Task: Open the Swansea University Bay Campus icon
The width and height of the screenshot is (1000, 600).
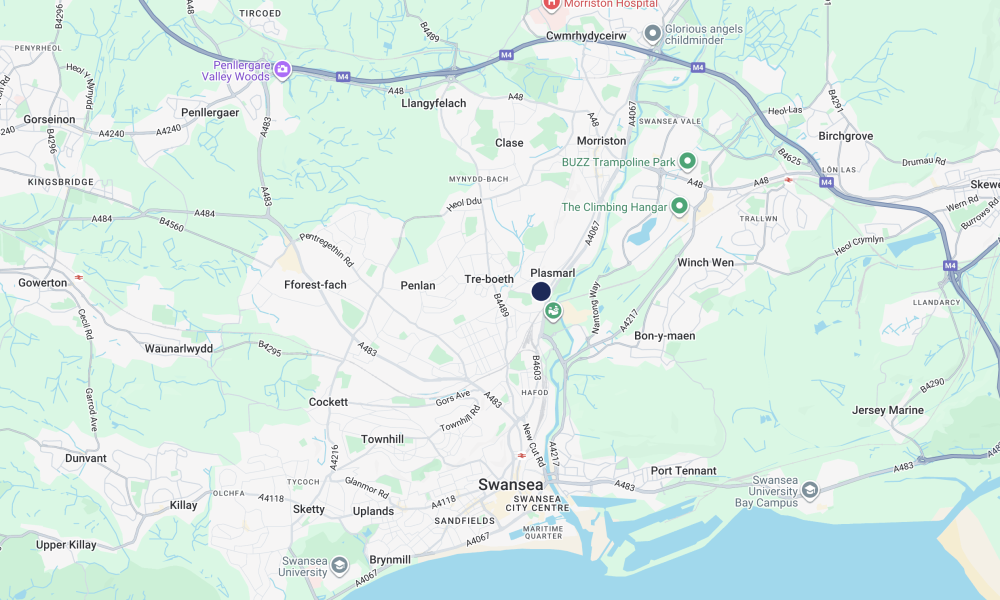Action: (809, 490)
